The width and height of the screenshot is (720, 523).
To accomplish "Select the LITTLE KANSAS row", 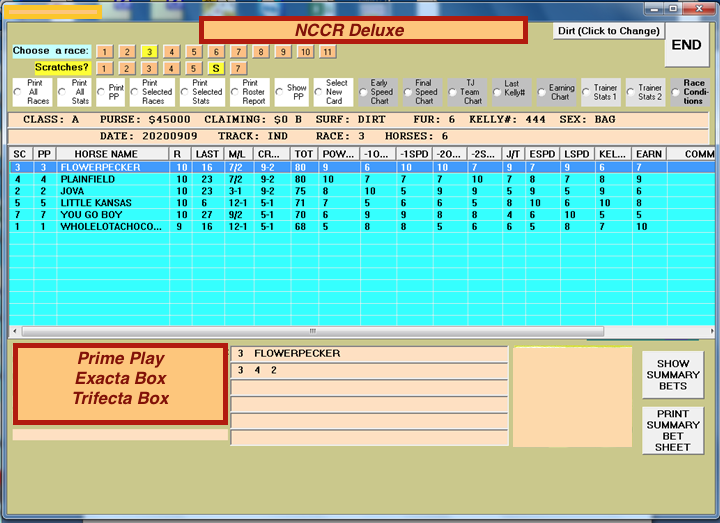I will coord(362,203).
